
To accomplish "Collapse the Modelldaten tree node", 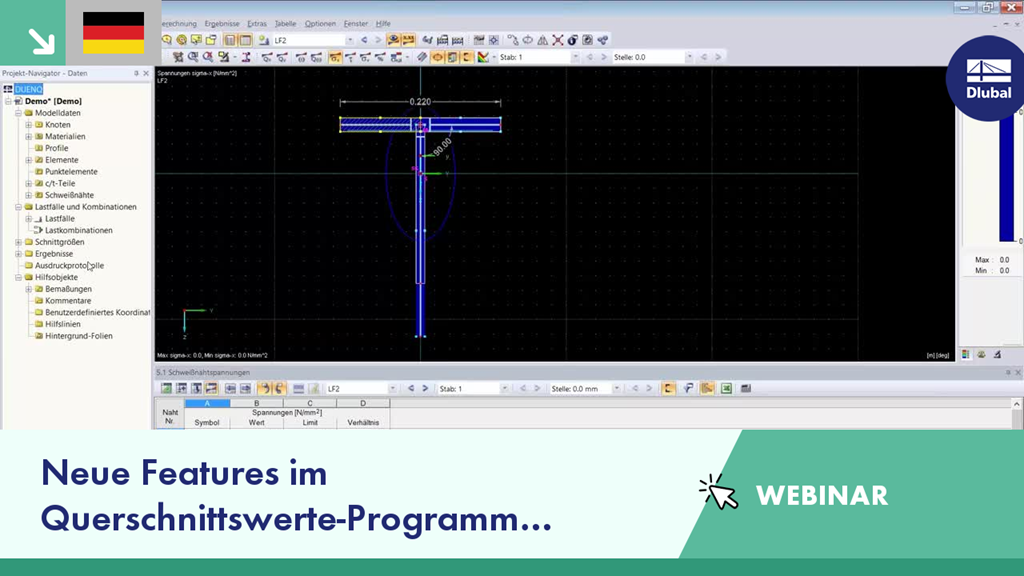I will click(18, 113).
